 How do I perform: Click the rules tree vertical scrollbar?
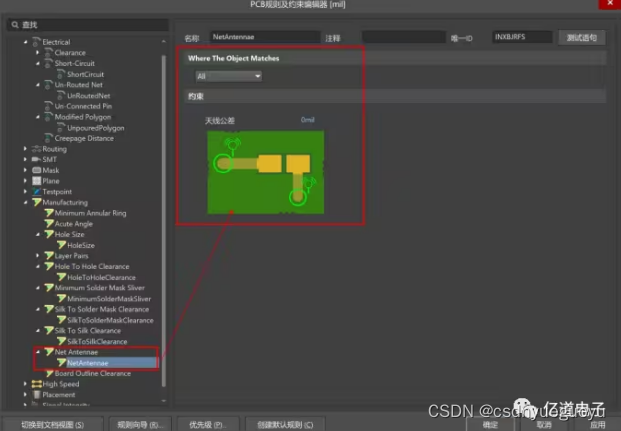click(x=164, y=221)
